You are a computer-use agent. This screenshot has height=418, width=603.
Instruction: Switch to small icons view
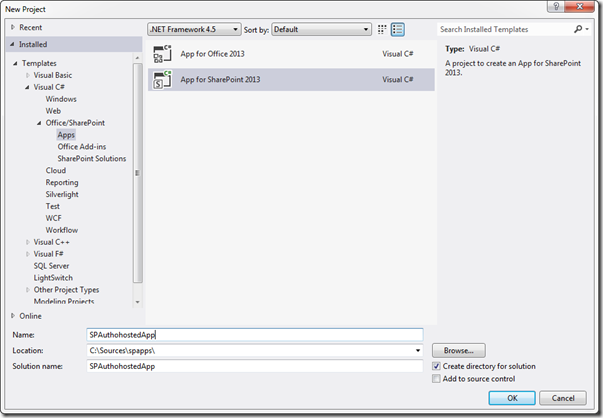click(382, 29)
